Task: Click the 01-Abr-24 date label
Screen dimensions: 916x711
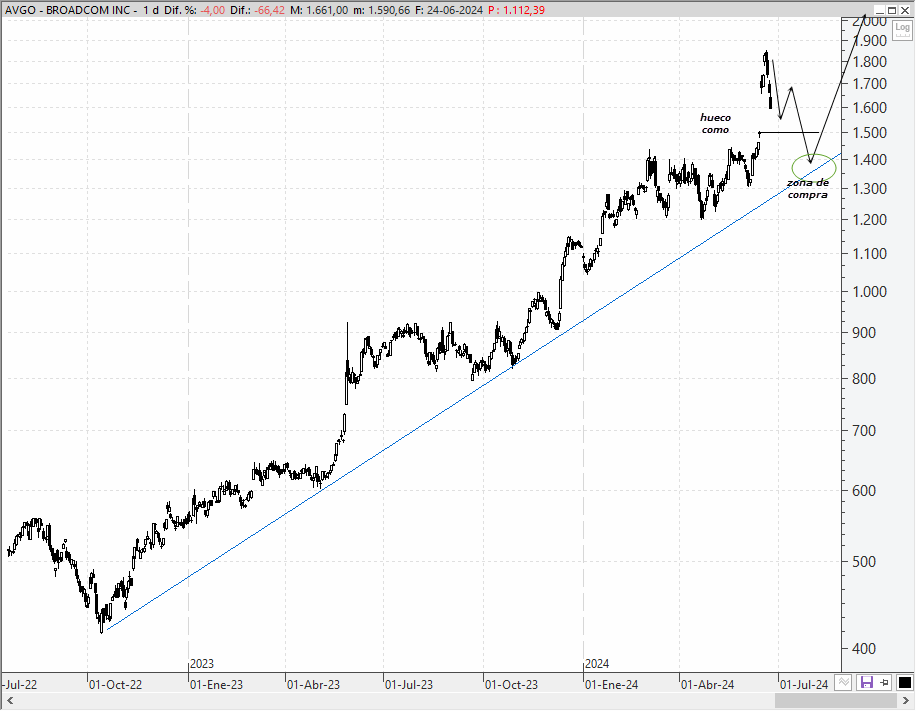Action: click(x=707, y=685)
